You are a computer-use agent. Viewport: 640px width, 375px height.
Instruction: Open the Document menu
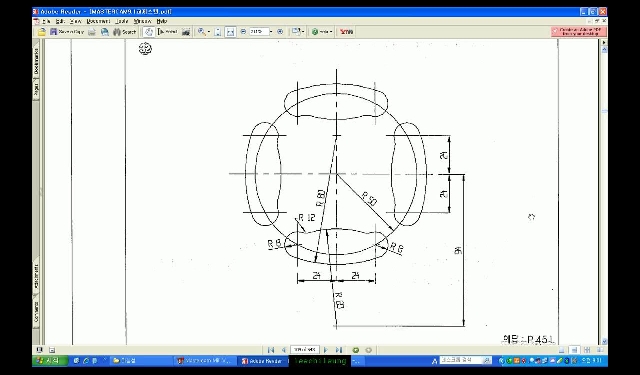coord(98,21)
